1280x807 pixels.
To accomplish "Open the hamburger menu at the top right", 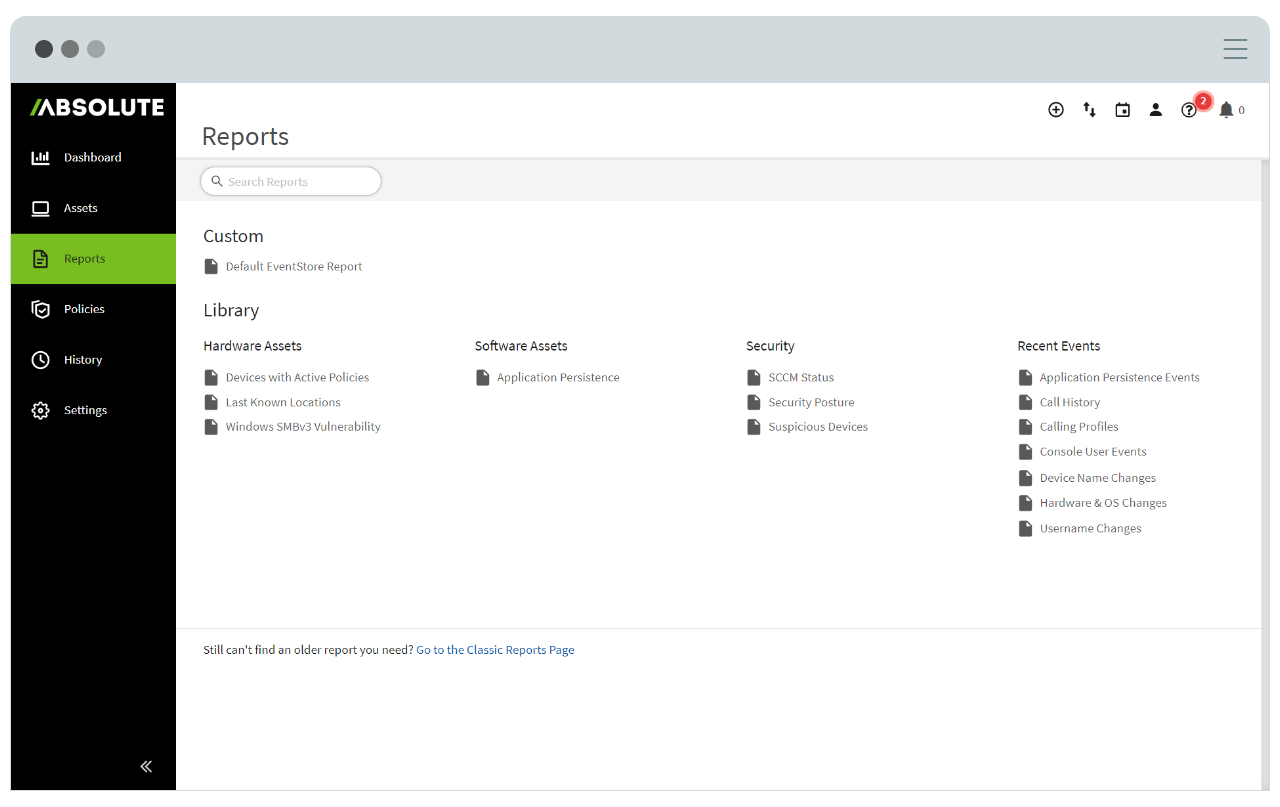I will pyautogui.click(x=1235, y=48).
